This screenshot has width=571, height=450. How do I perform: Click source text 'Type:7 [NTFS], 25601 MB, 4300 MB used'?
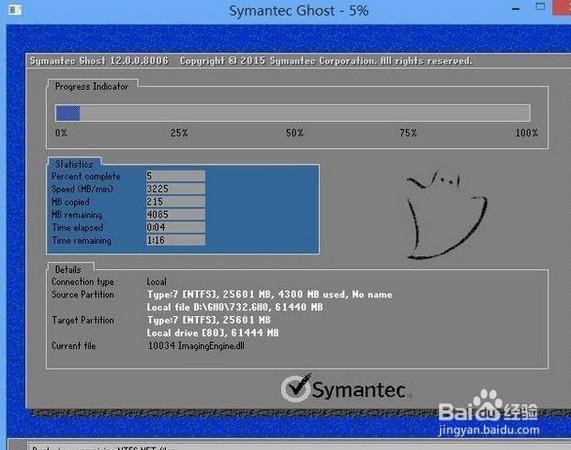tap(246, 295)
